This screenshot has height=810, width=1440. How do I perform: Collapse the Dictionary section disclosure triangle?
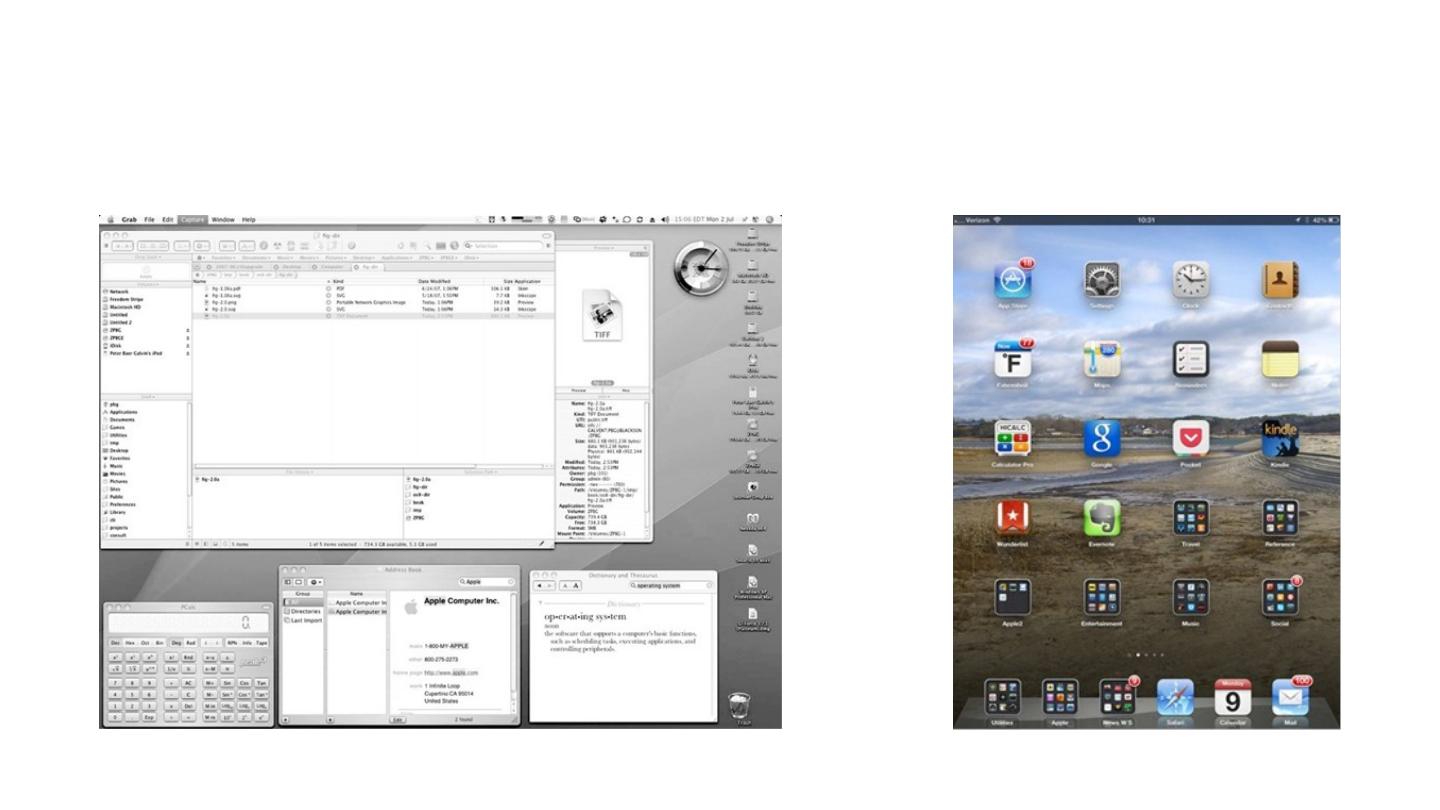point(540,603)
